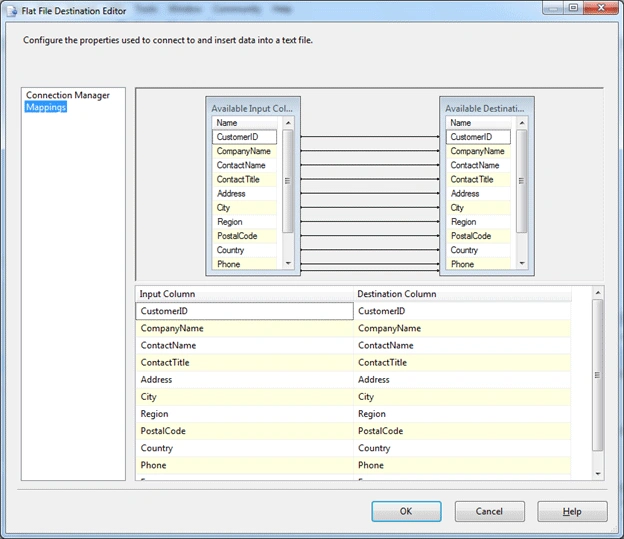The height and width of the screenshot is (539, 624).
Task: Click Name header in Available Input Columns
Action: tap(244, 123)
